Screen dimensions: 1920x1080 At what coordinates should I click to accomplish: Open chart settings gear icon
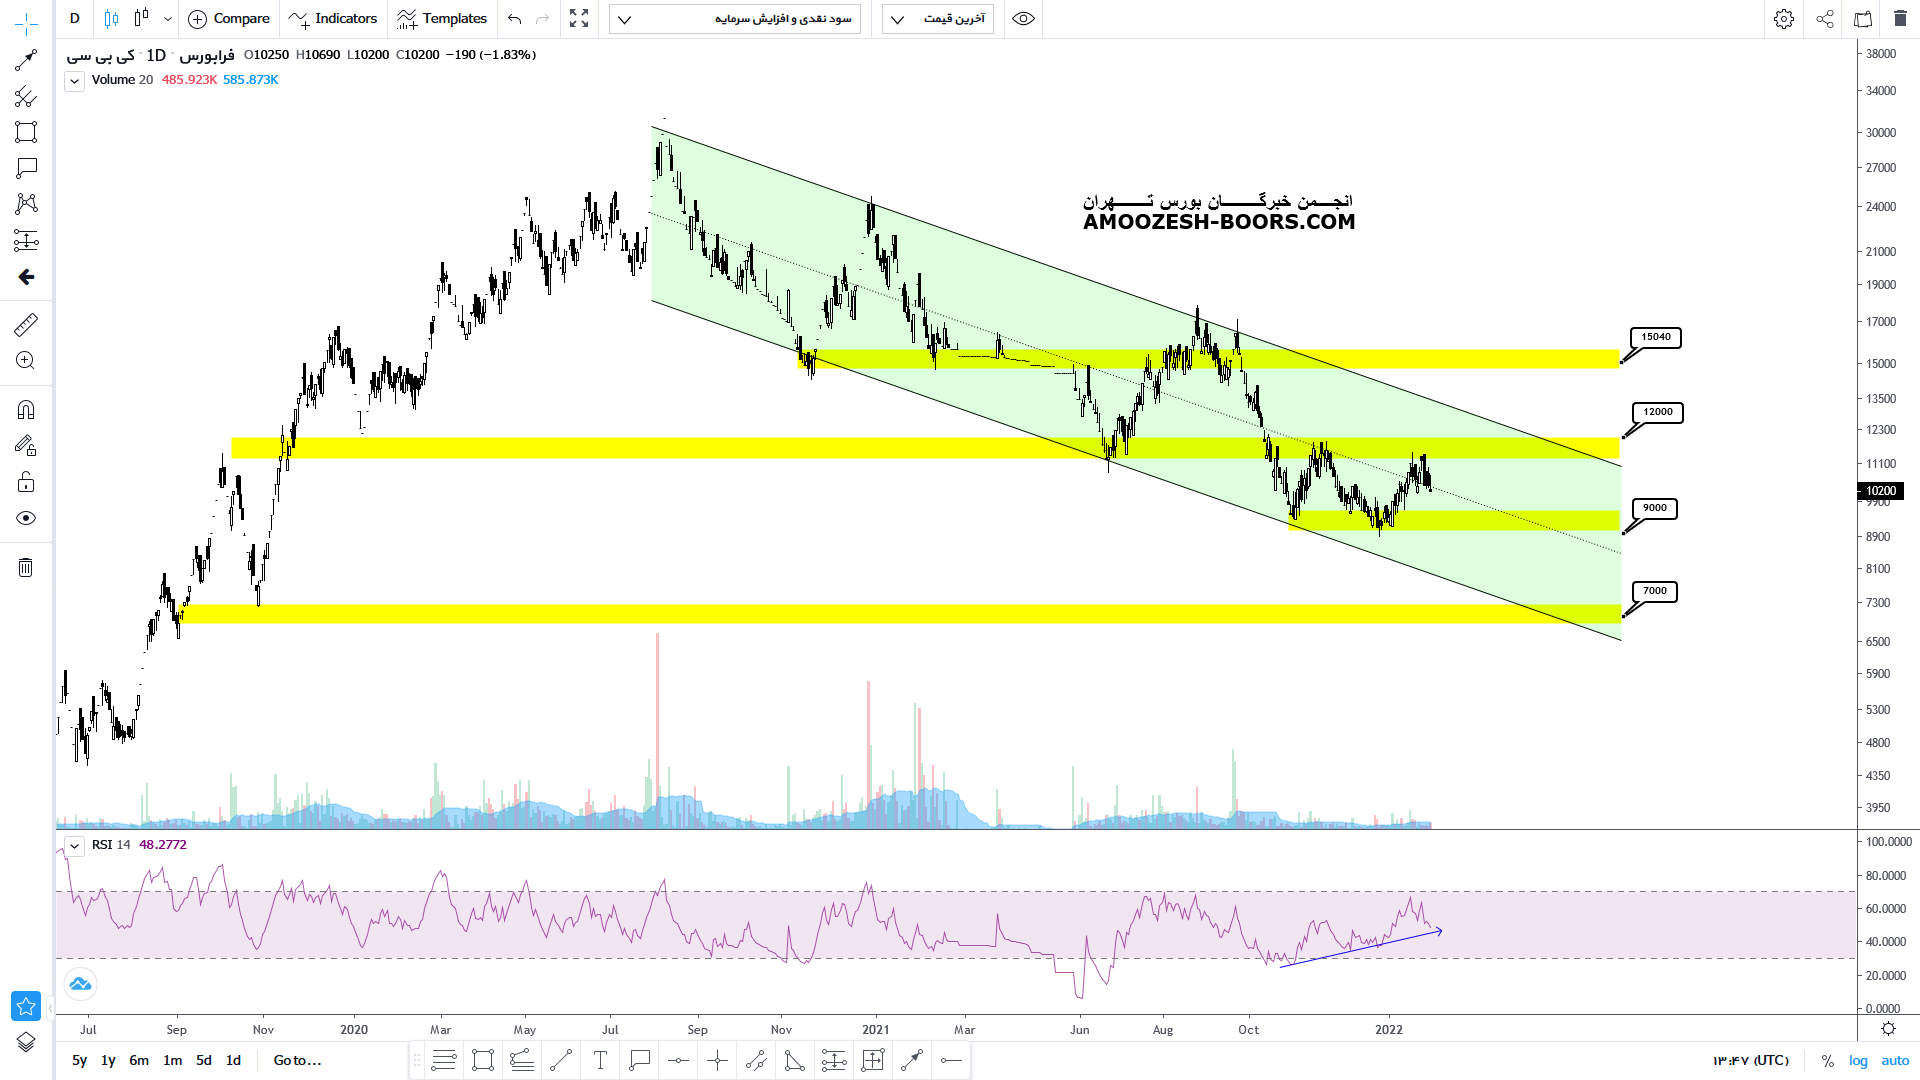pyautogui.click(x=1784, y=19)
